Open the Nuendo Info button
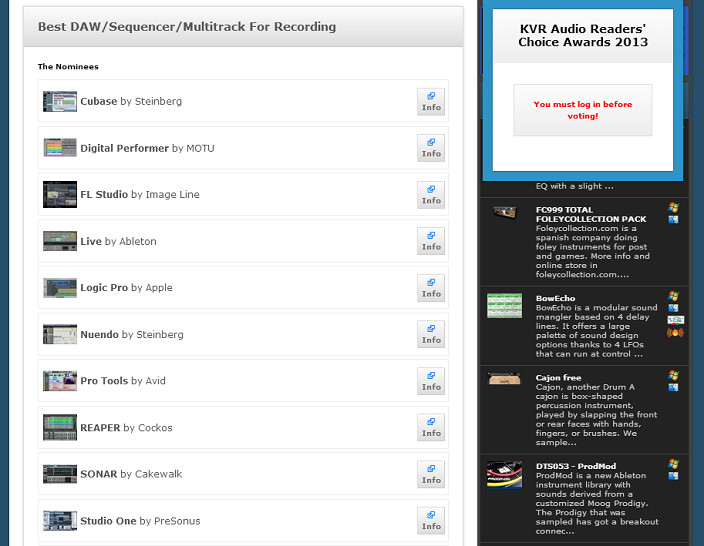Image resolution: width=704 pixels, height=546 pixels. tap(431, 334)
